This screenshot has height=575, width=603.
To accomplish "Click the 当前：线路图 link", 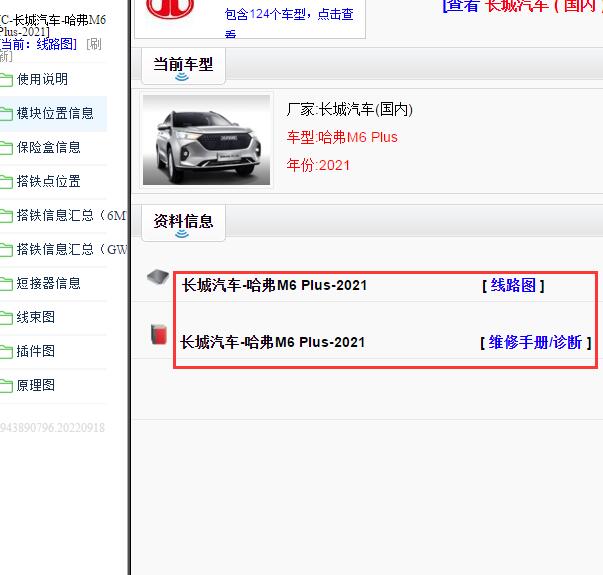I will coord(38,45).
